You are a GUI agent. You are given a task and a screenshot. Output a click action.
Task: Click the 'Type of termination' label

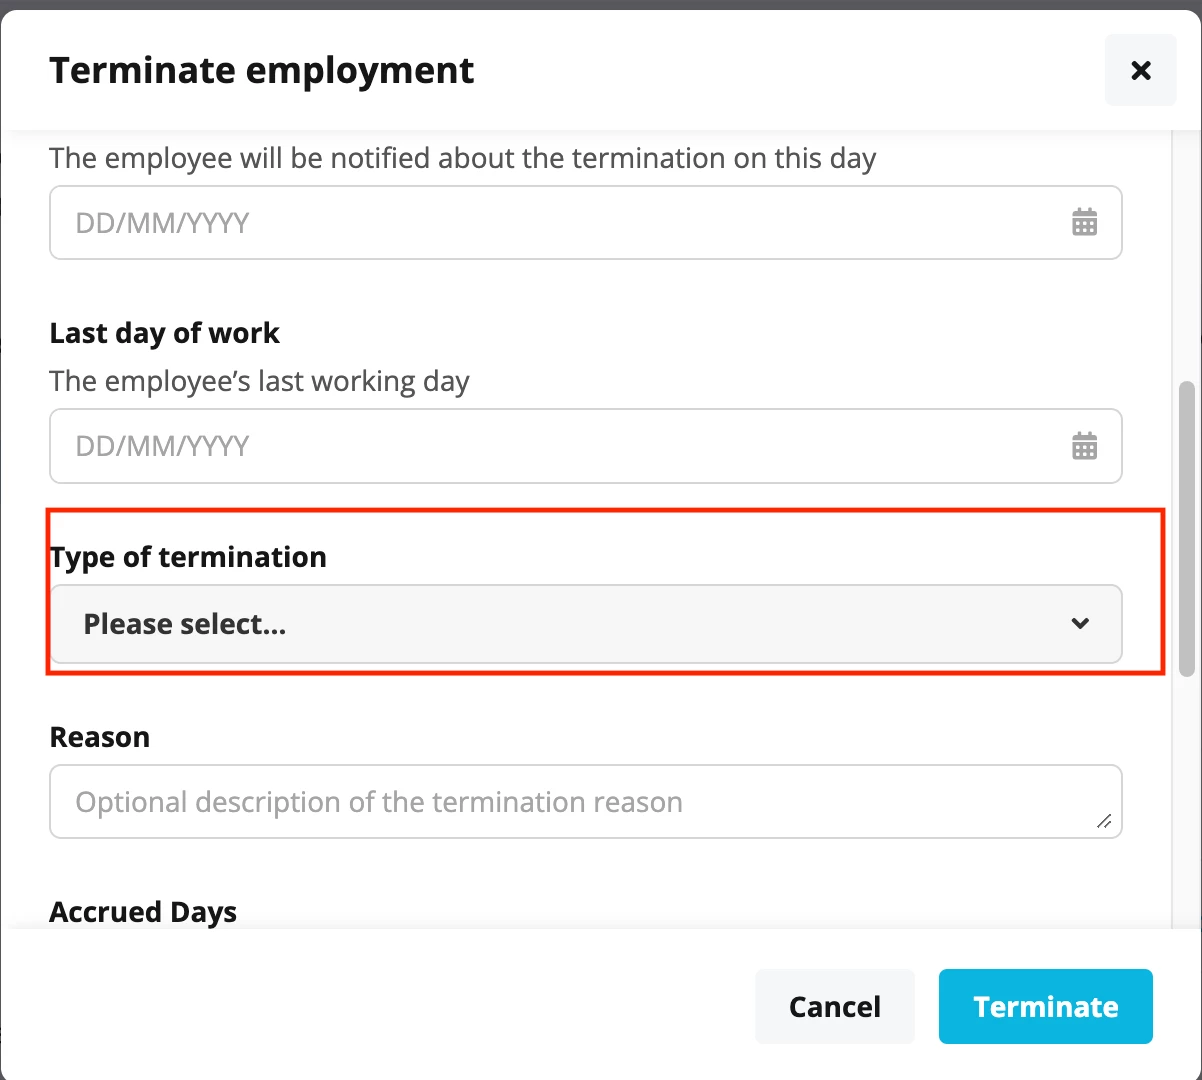(188, 557)
